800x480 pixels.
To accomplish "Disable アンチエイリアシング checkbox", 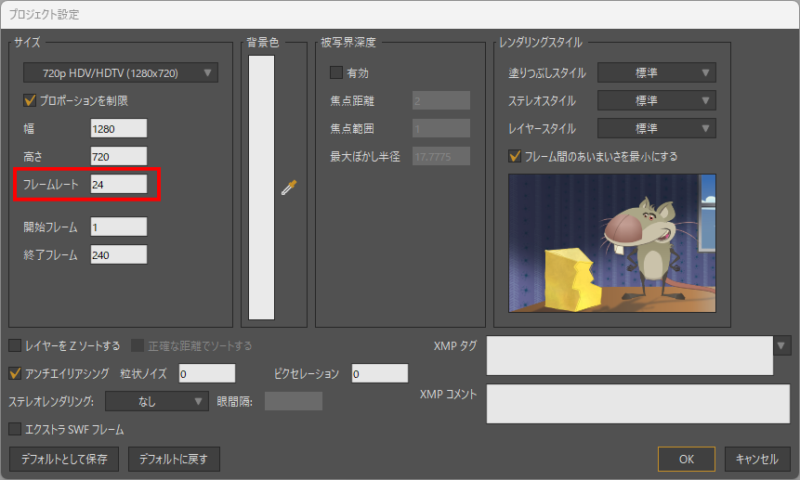I will click(15, 373).
